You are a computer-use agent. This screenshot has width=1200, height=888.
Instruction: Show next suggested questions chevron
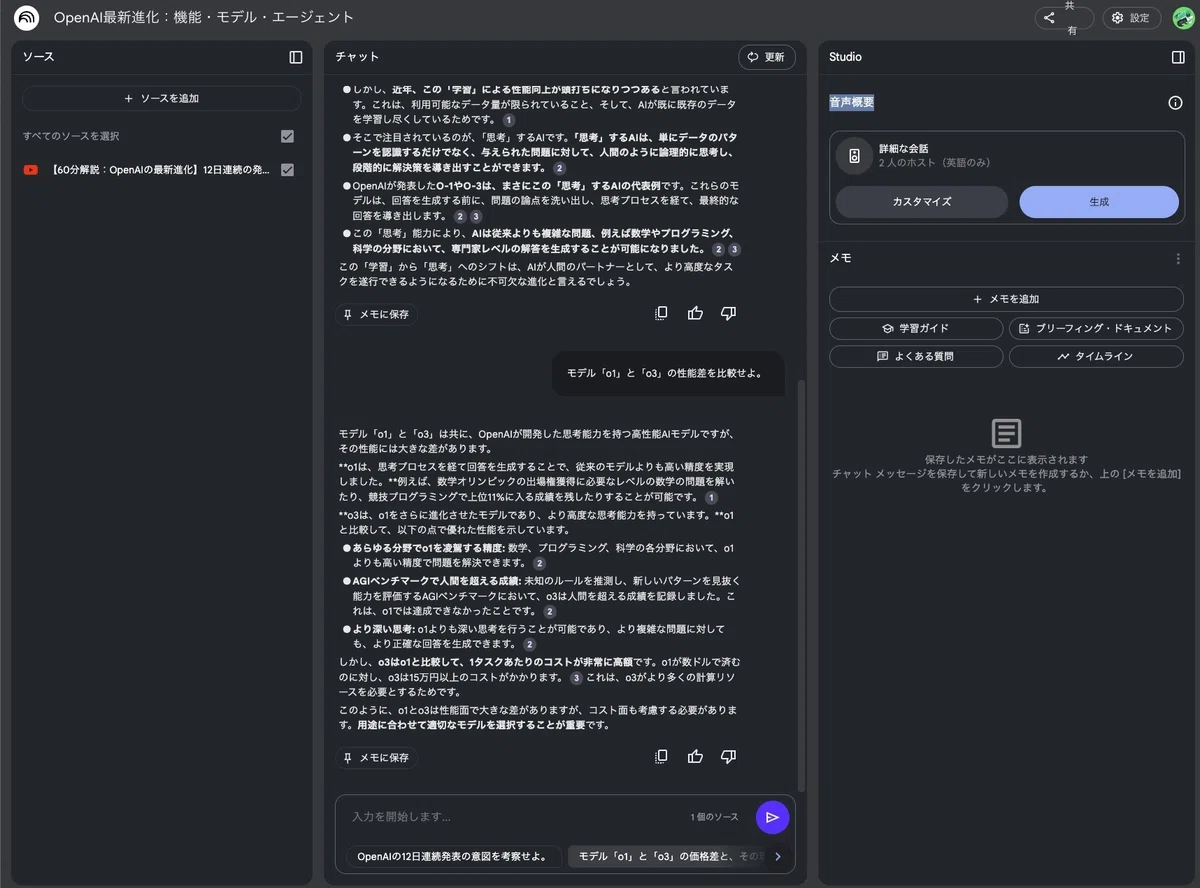point(778,856)
